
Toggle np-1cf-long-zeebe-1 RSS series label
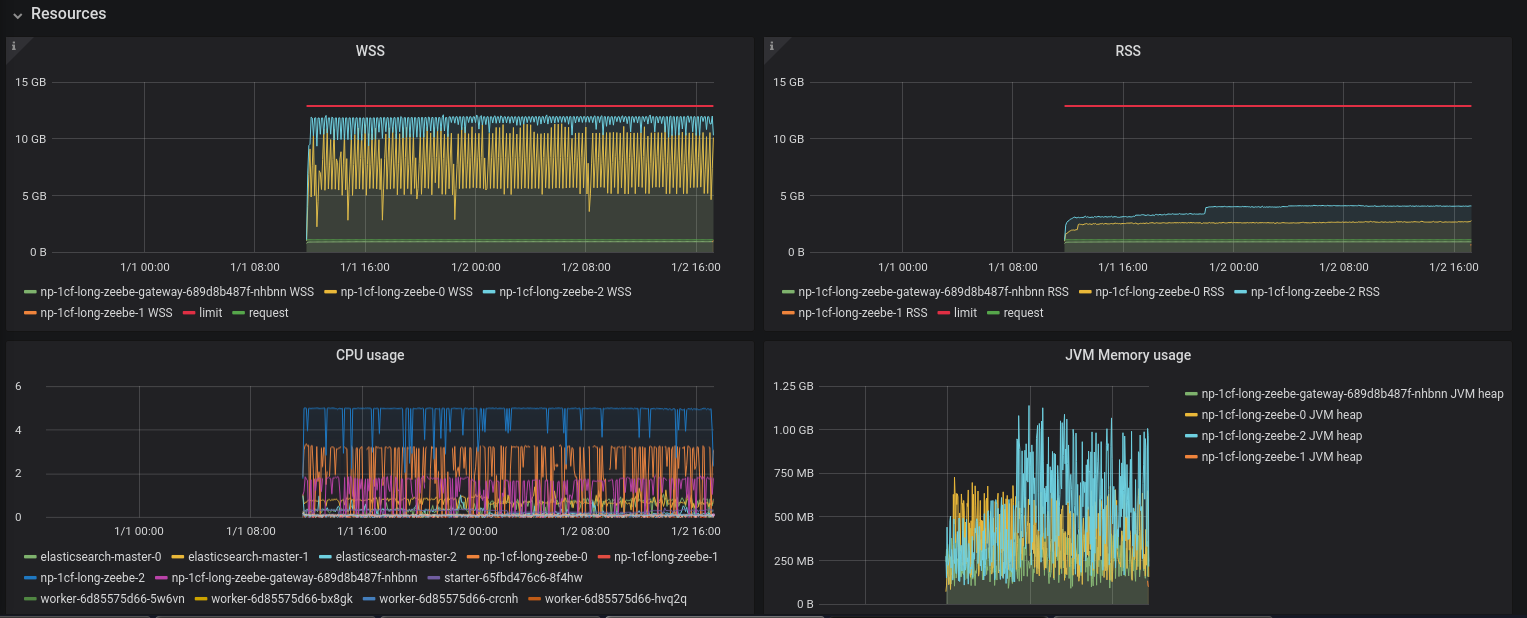click(x=863, y=313)
